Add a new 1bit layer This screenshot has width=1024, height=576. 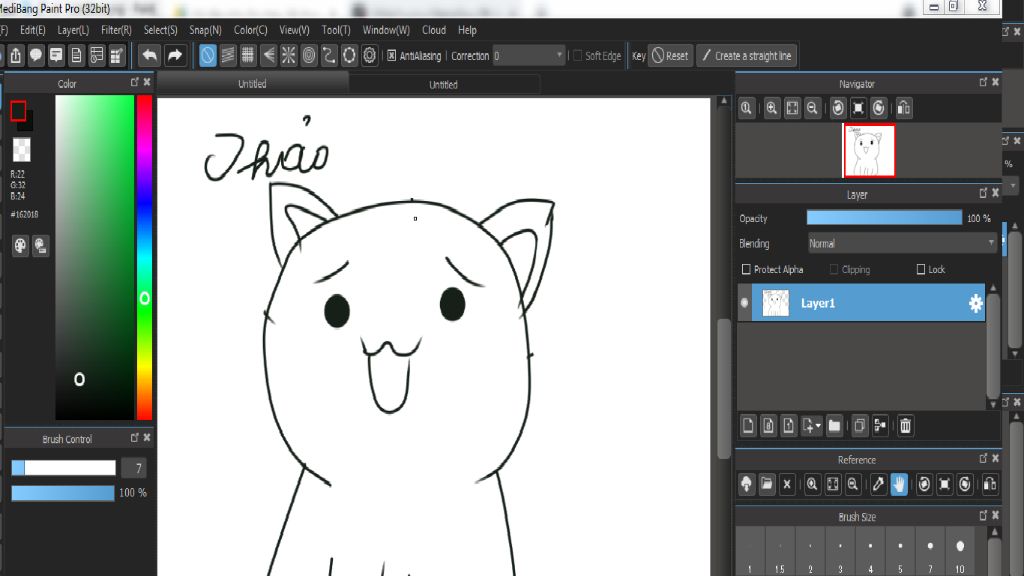pos(789,426)
